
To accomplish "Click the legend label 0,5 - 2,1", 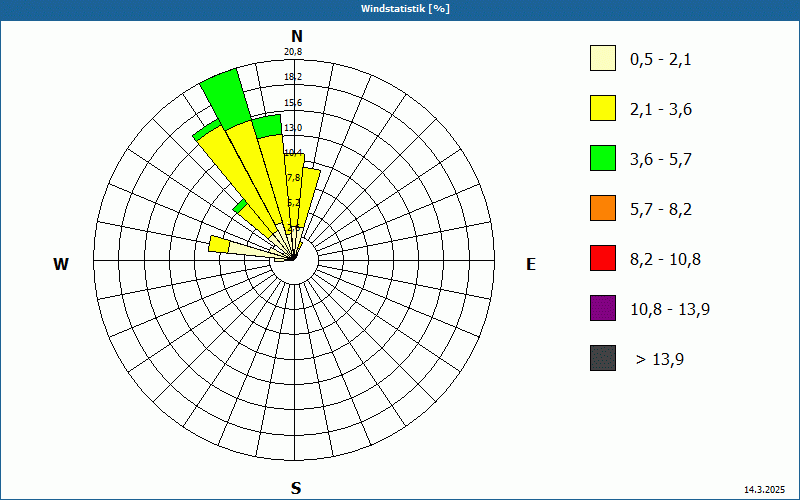I will click(661, 60).
